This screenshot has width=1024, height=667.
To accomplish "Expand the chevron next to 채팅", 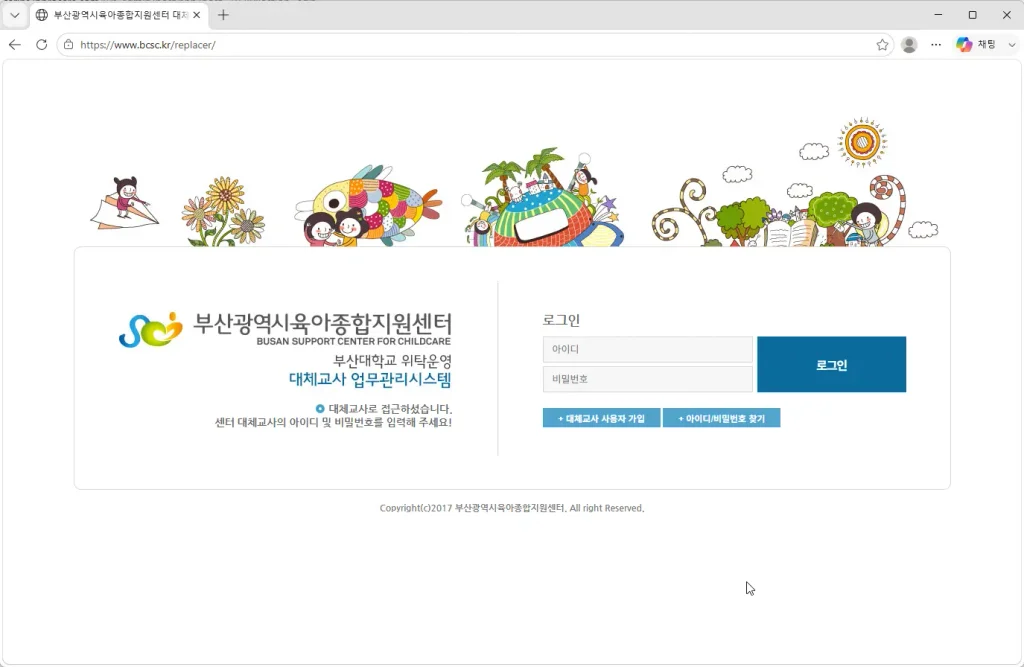I will pyautogui.click(x=1012, y=44).
